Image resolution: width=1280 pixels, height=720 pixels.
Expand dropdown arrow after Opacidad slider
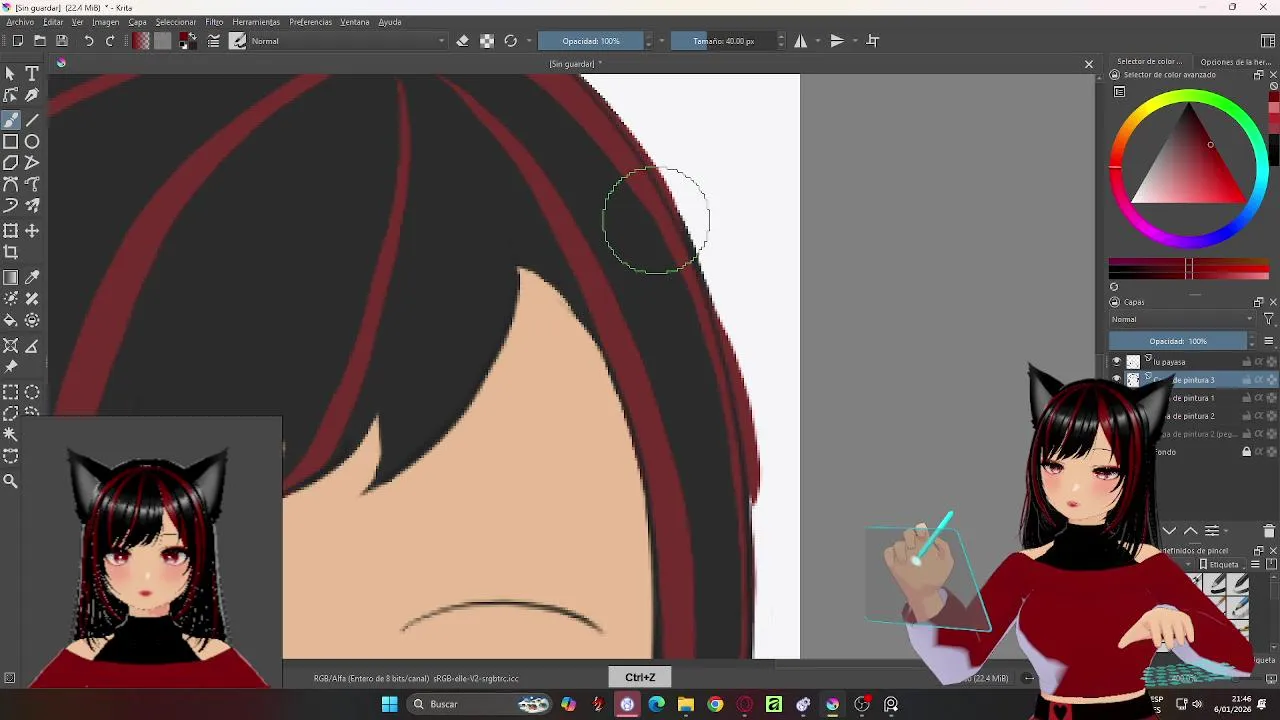662,41
